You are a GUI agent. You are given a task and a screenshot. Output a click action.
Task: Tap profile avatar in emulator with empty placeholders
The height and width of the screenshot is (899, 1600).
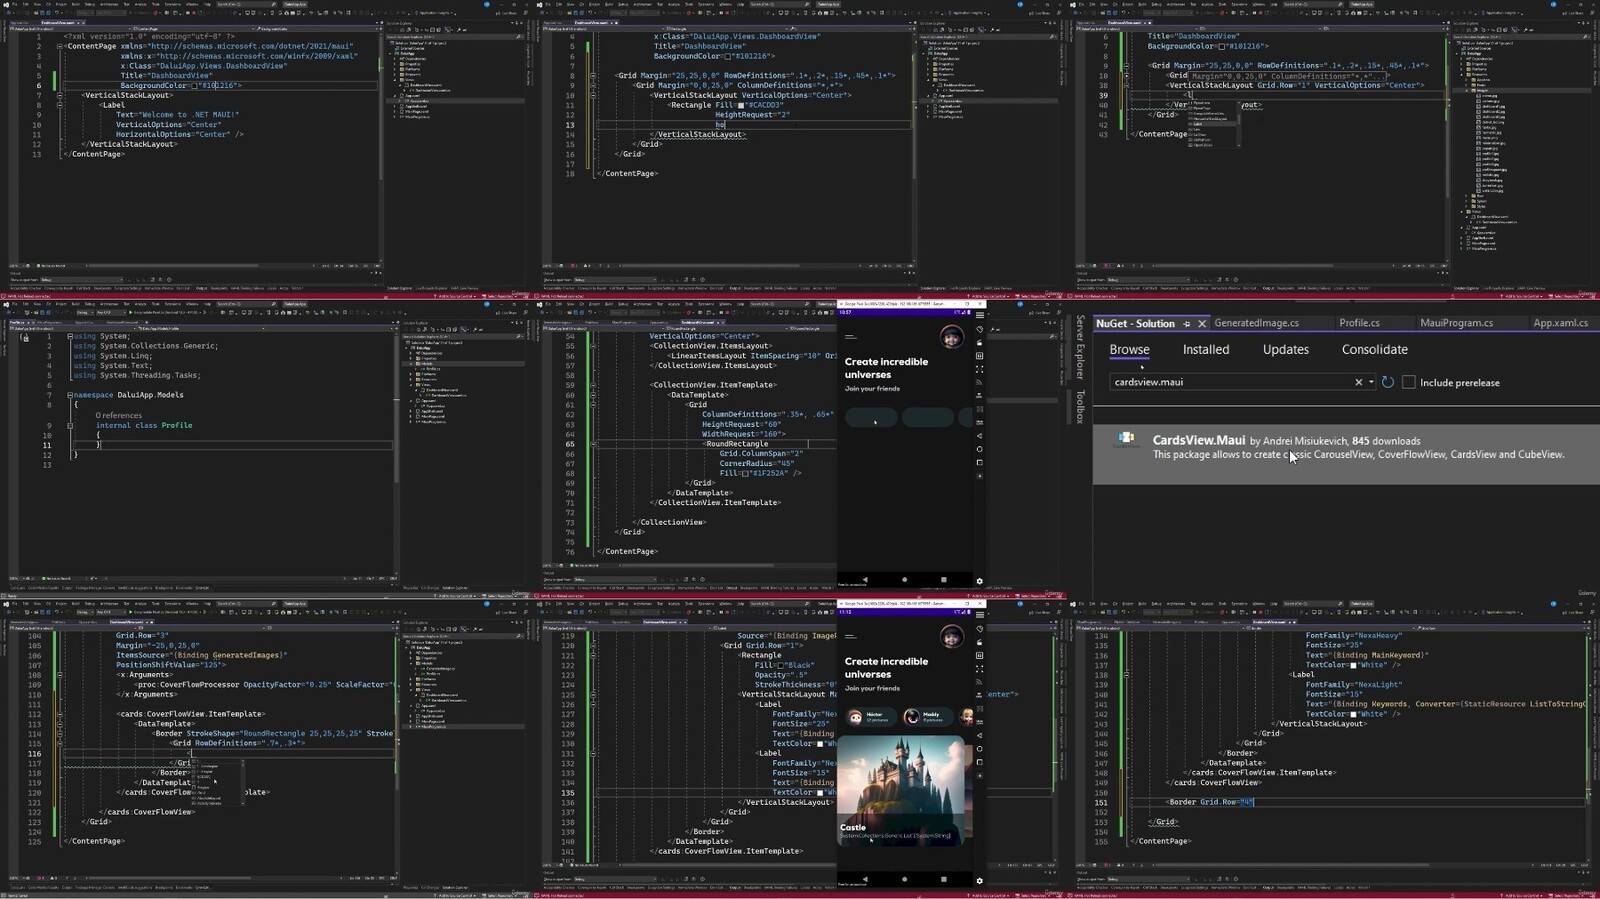pyautogui.click(x=951, y=337)
